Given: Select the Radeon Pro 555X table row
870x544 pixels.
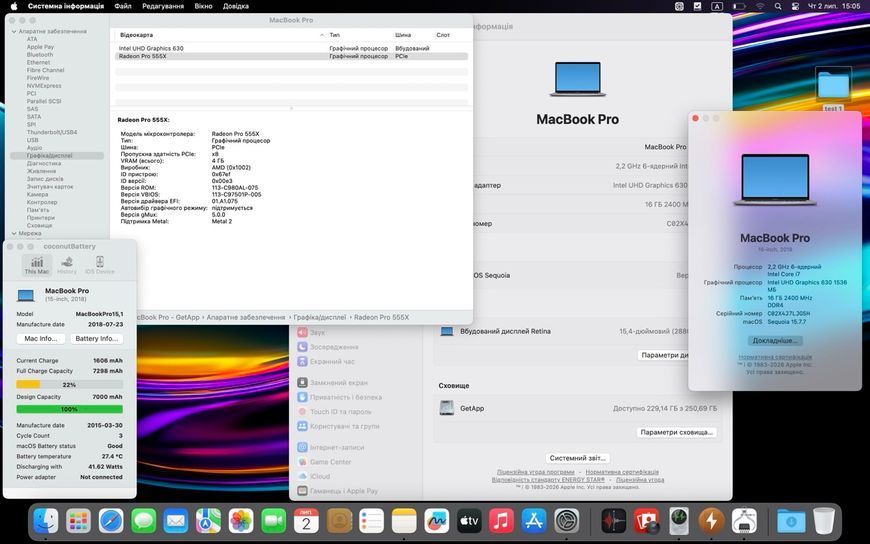Looking at the screenshot, I should (291, 56).
